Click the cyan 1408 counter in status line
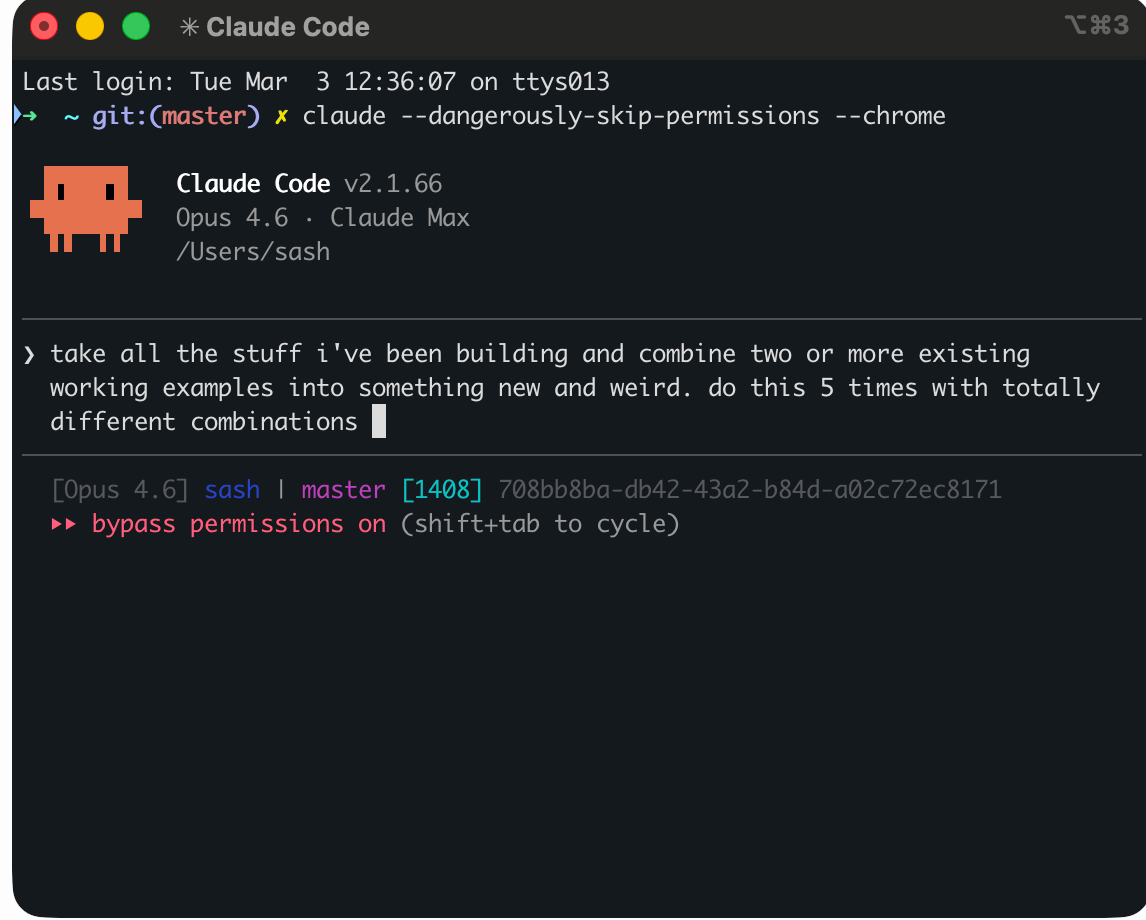 pos(442,490)
